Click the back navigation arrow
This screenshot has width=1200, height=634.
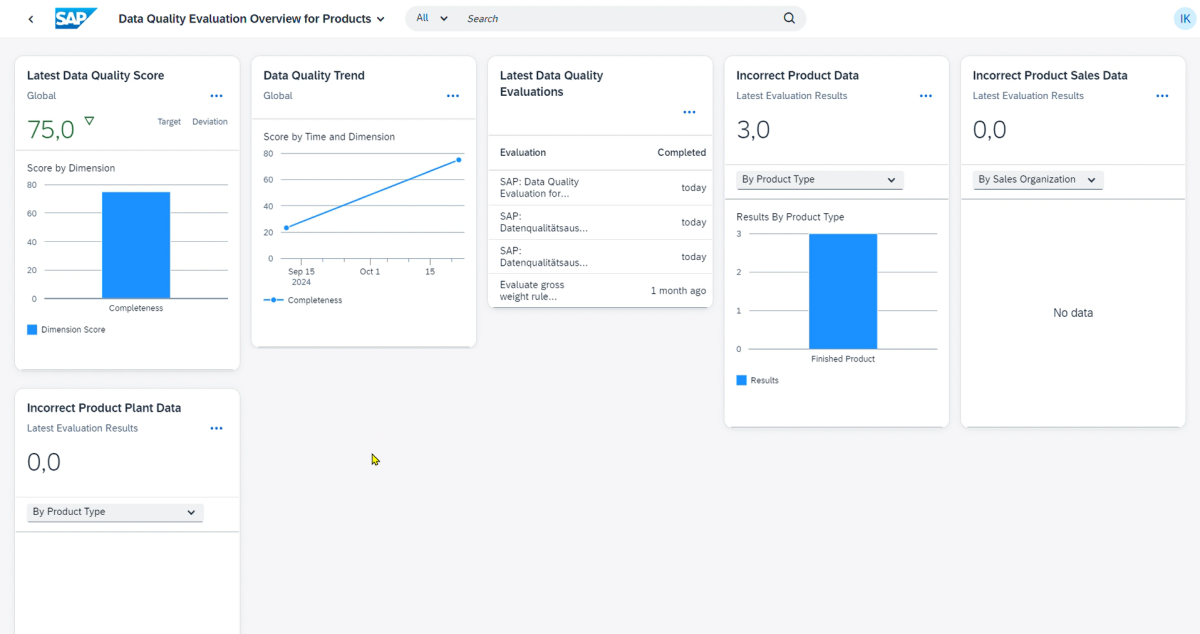pos(30,18)
